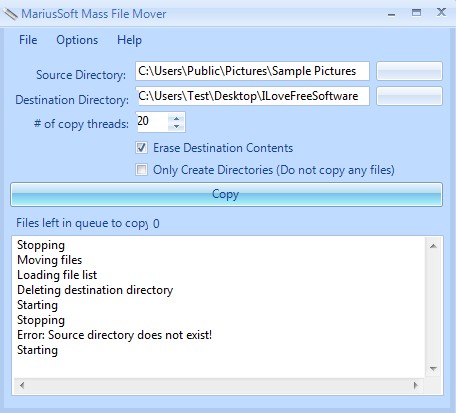This screenshot has height=413, width=456.
Task: Click browse button next to Destination Directory
Action: coord(409,96)
